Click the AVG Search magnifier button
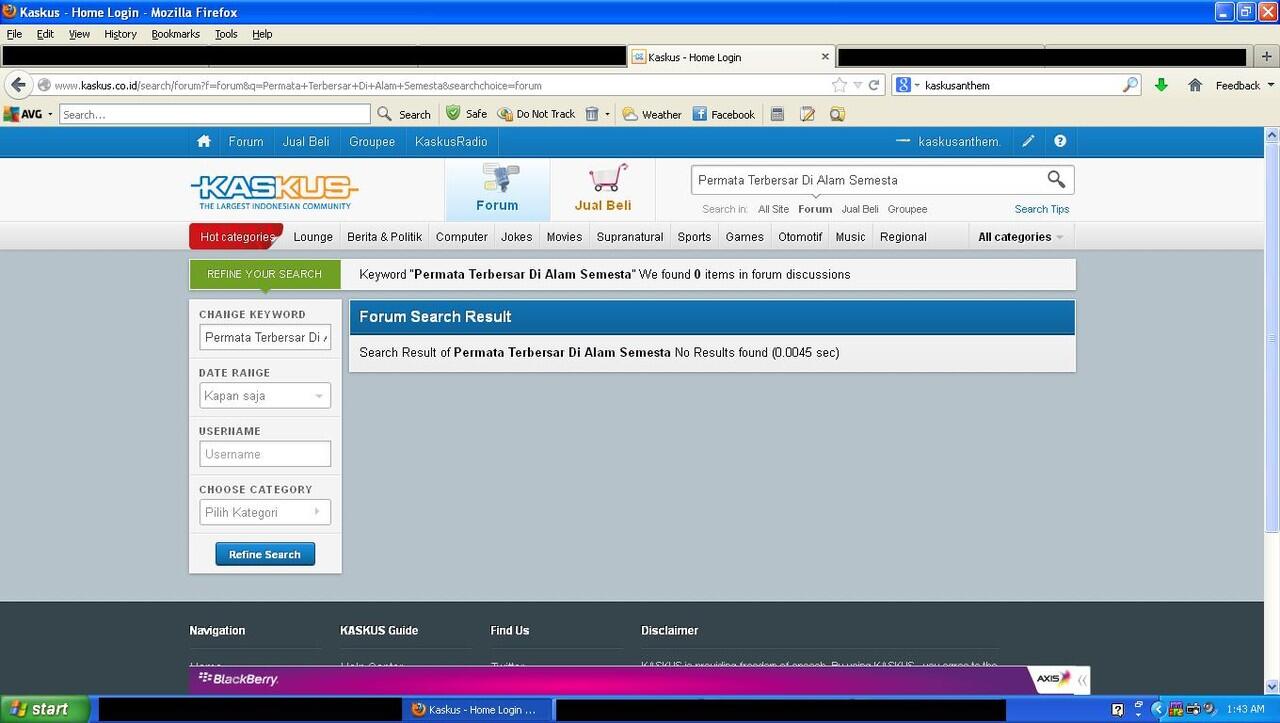 tap(385, 114)
